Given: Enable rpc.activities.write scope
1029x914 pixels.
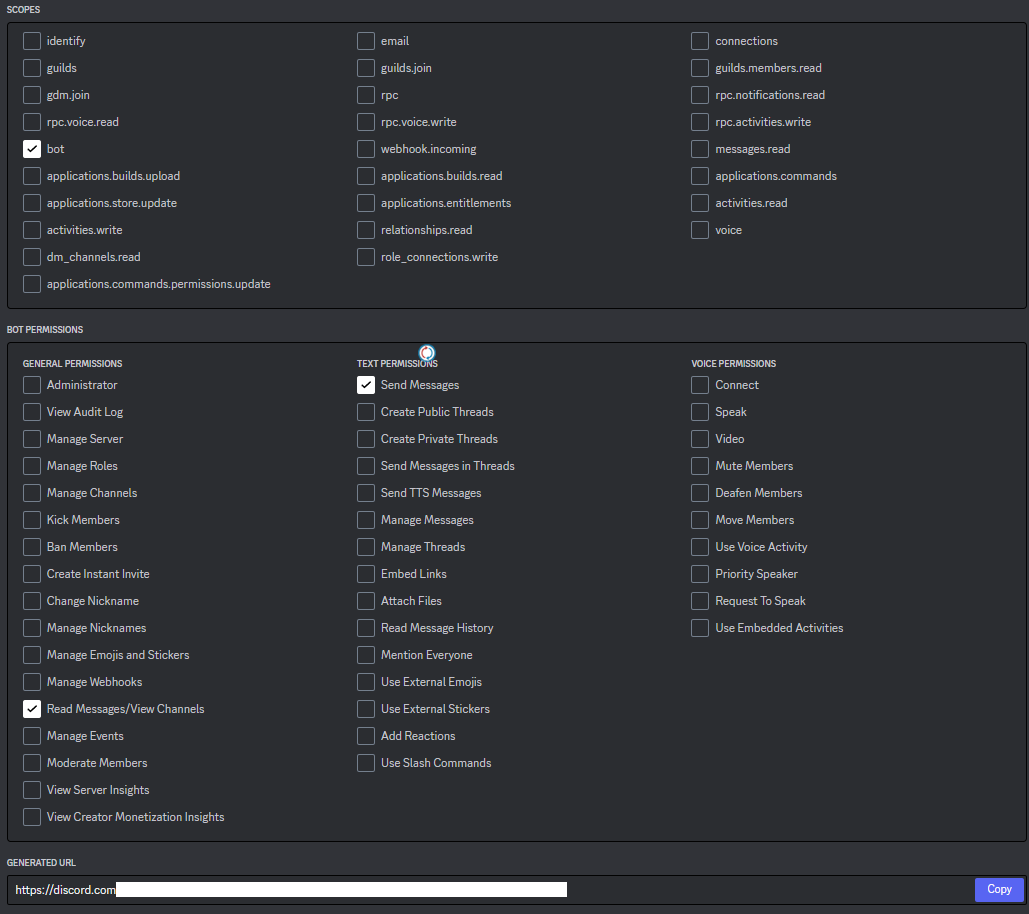Looking at the screenshot, I should pyautogui.click(x=700, y=121).
